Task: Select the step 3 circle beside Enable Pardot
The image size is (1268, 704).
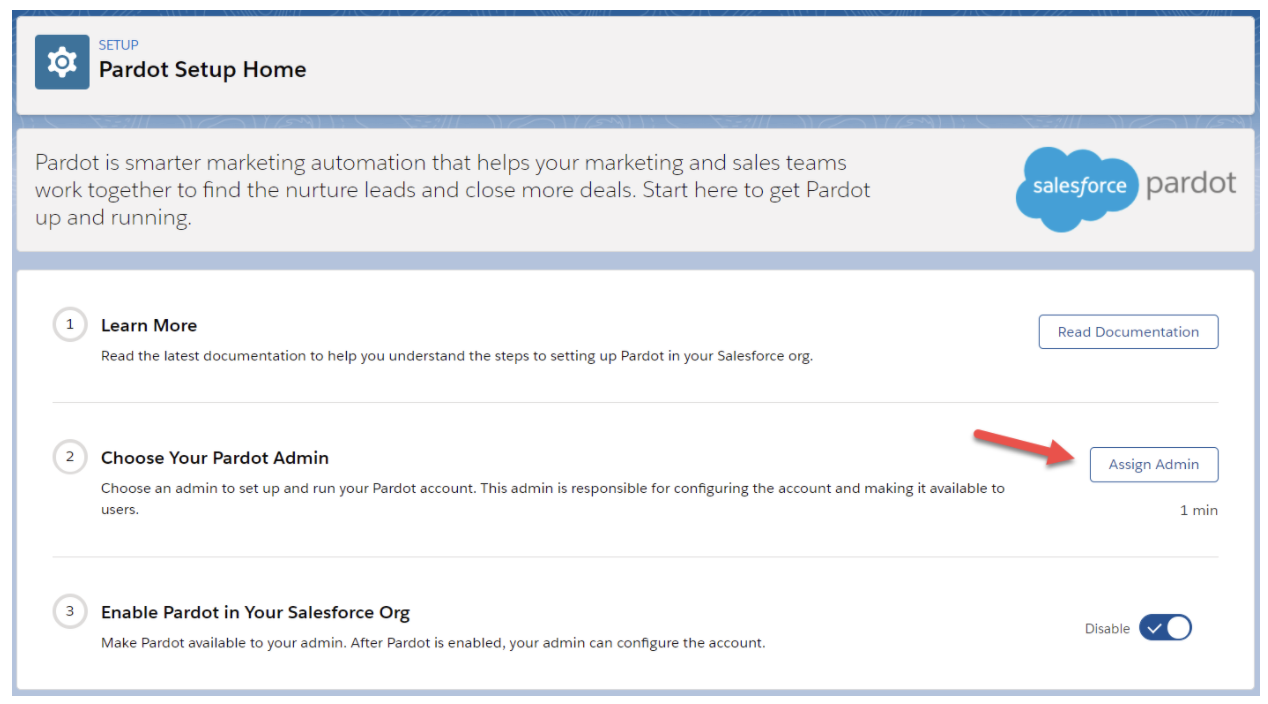Action: pos(69,611)
